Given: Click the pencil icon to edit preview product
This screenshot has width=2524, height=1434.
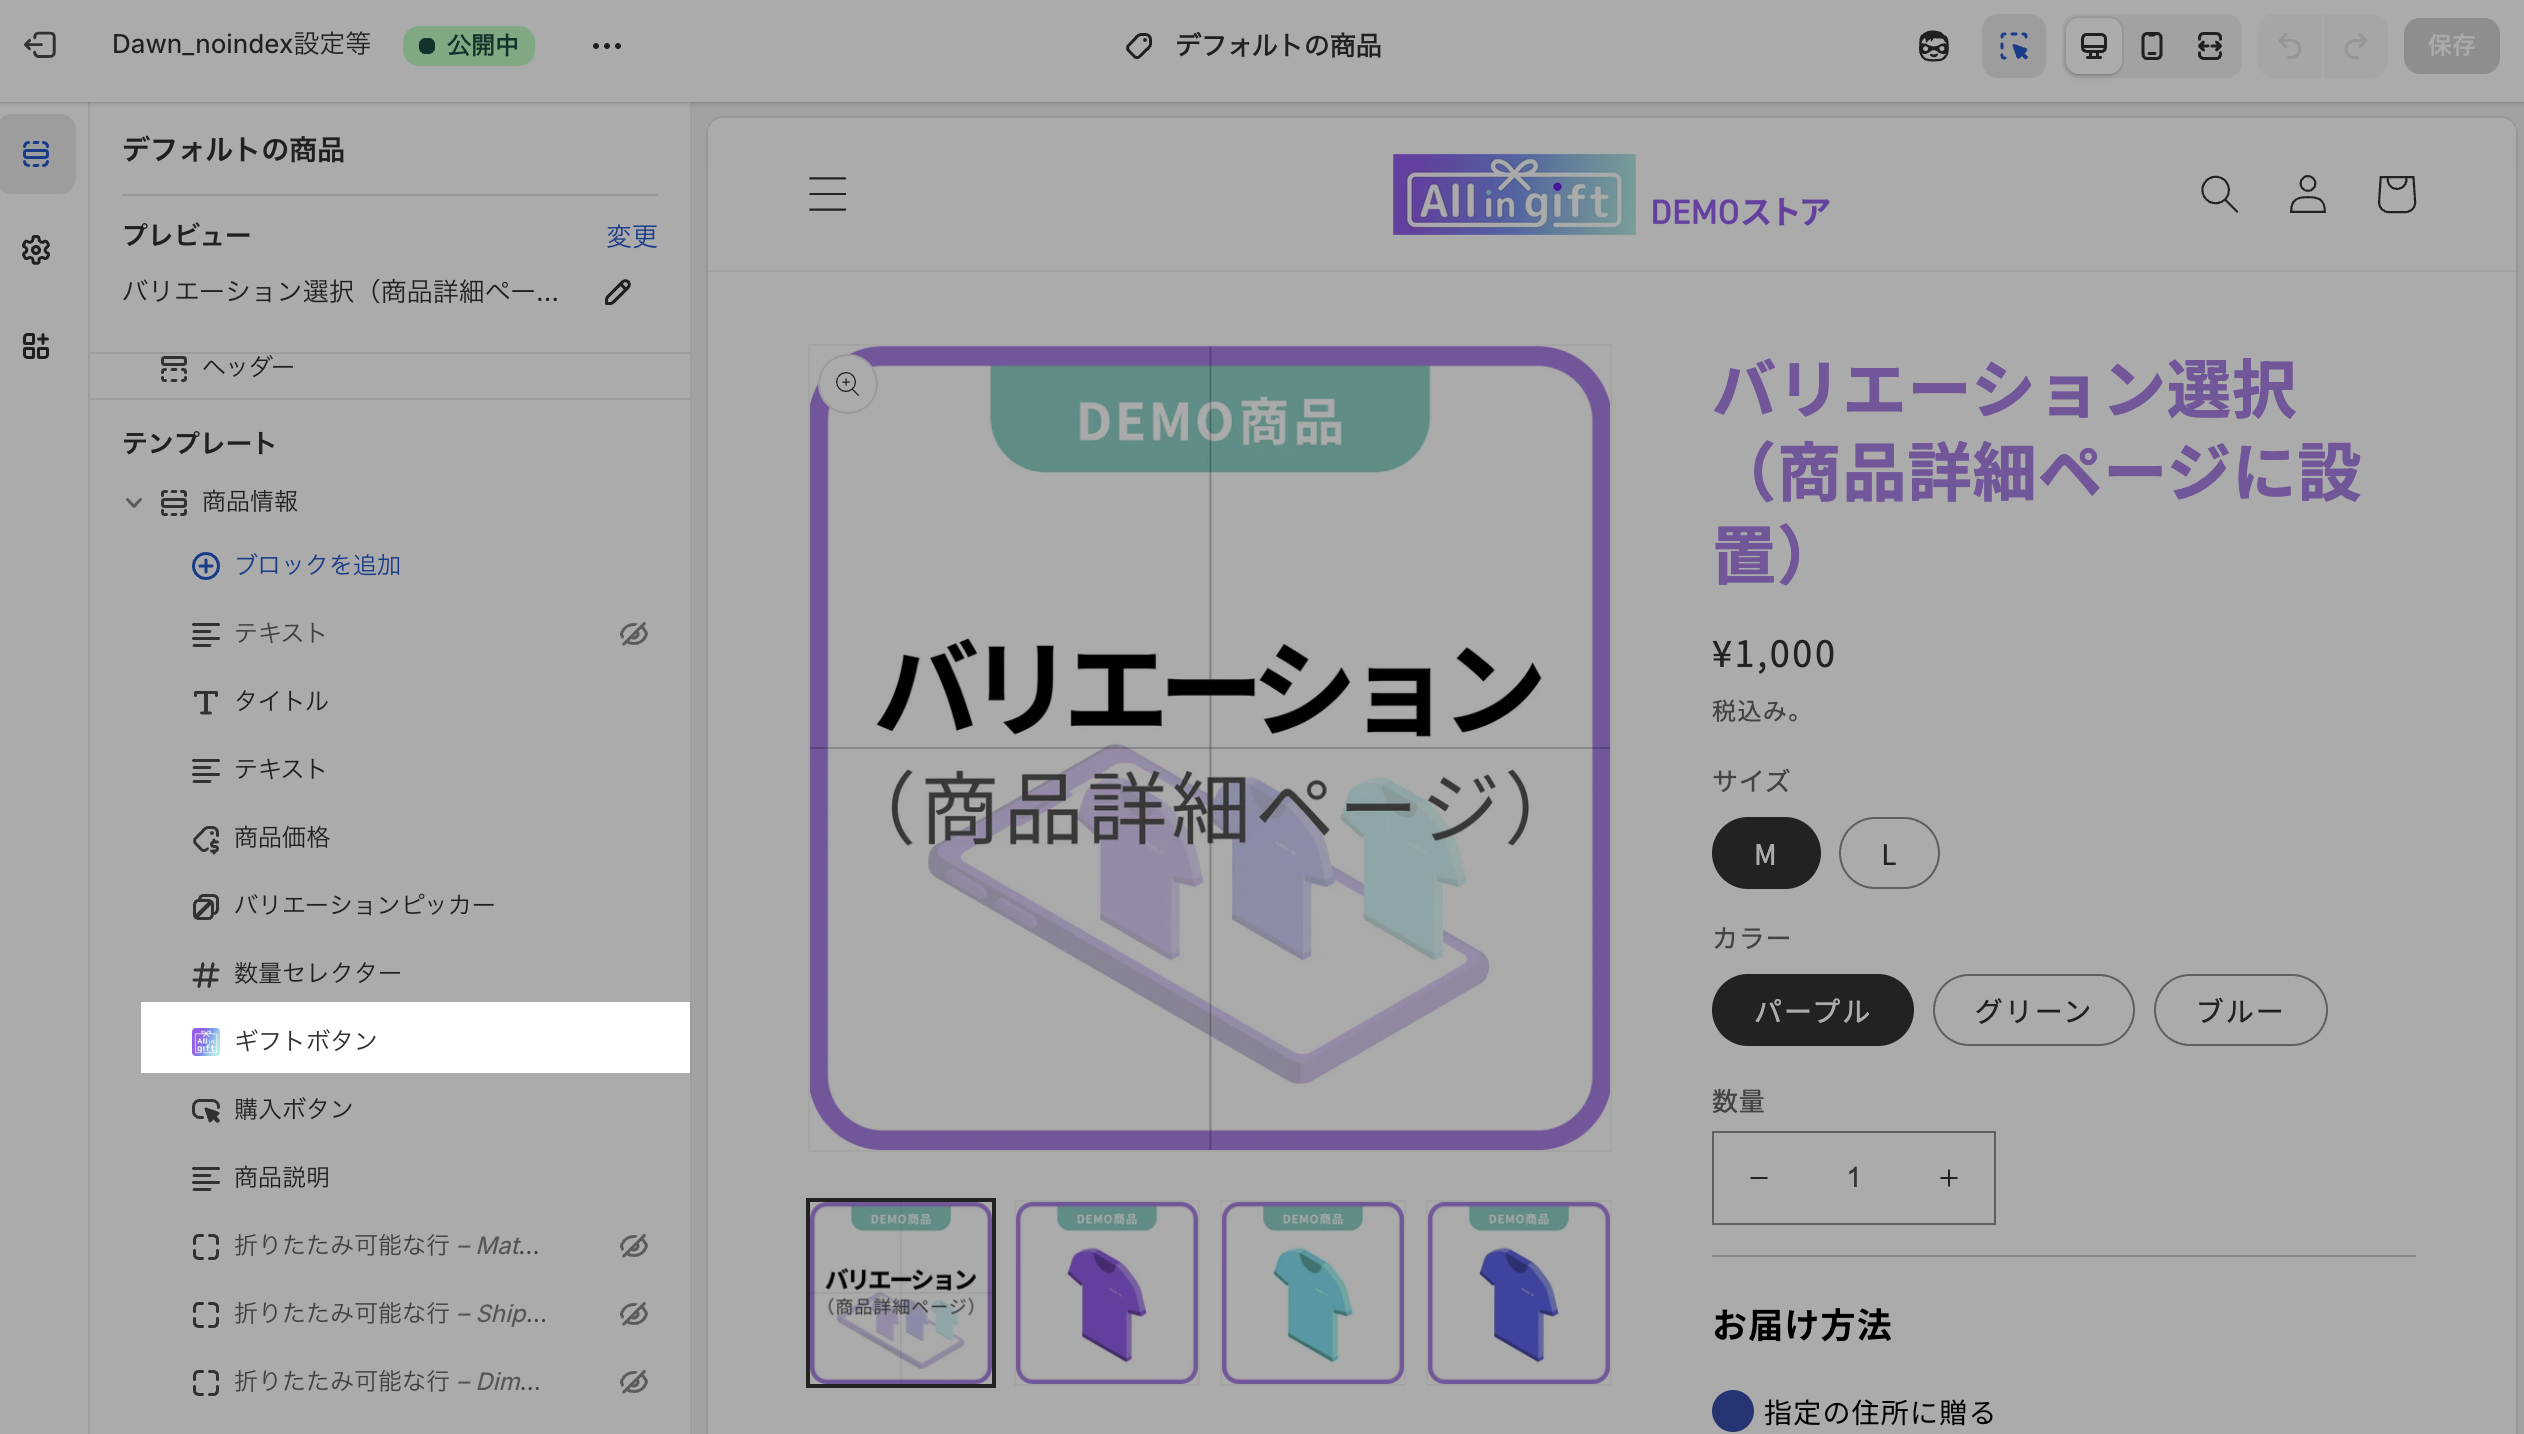Looking at the screenshot, I should [x=618, y=292].
